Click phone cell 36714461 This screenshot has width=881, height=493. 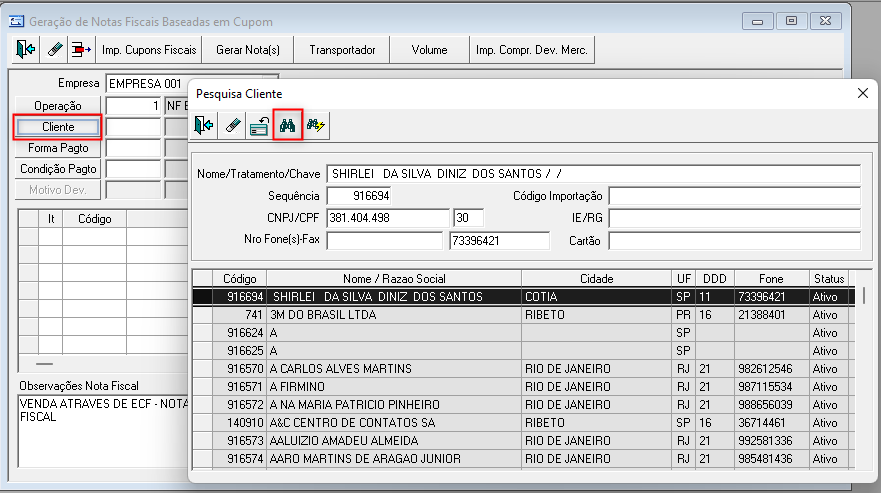(771, 423)
